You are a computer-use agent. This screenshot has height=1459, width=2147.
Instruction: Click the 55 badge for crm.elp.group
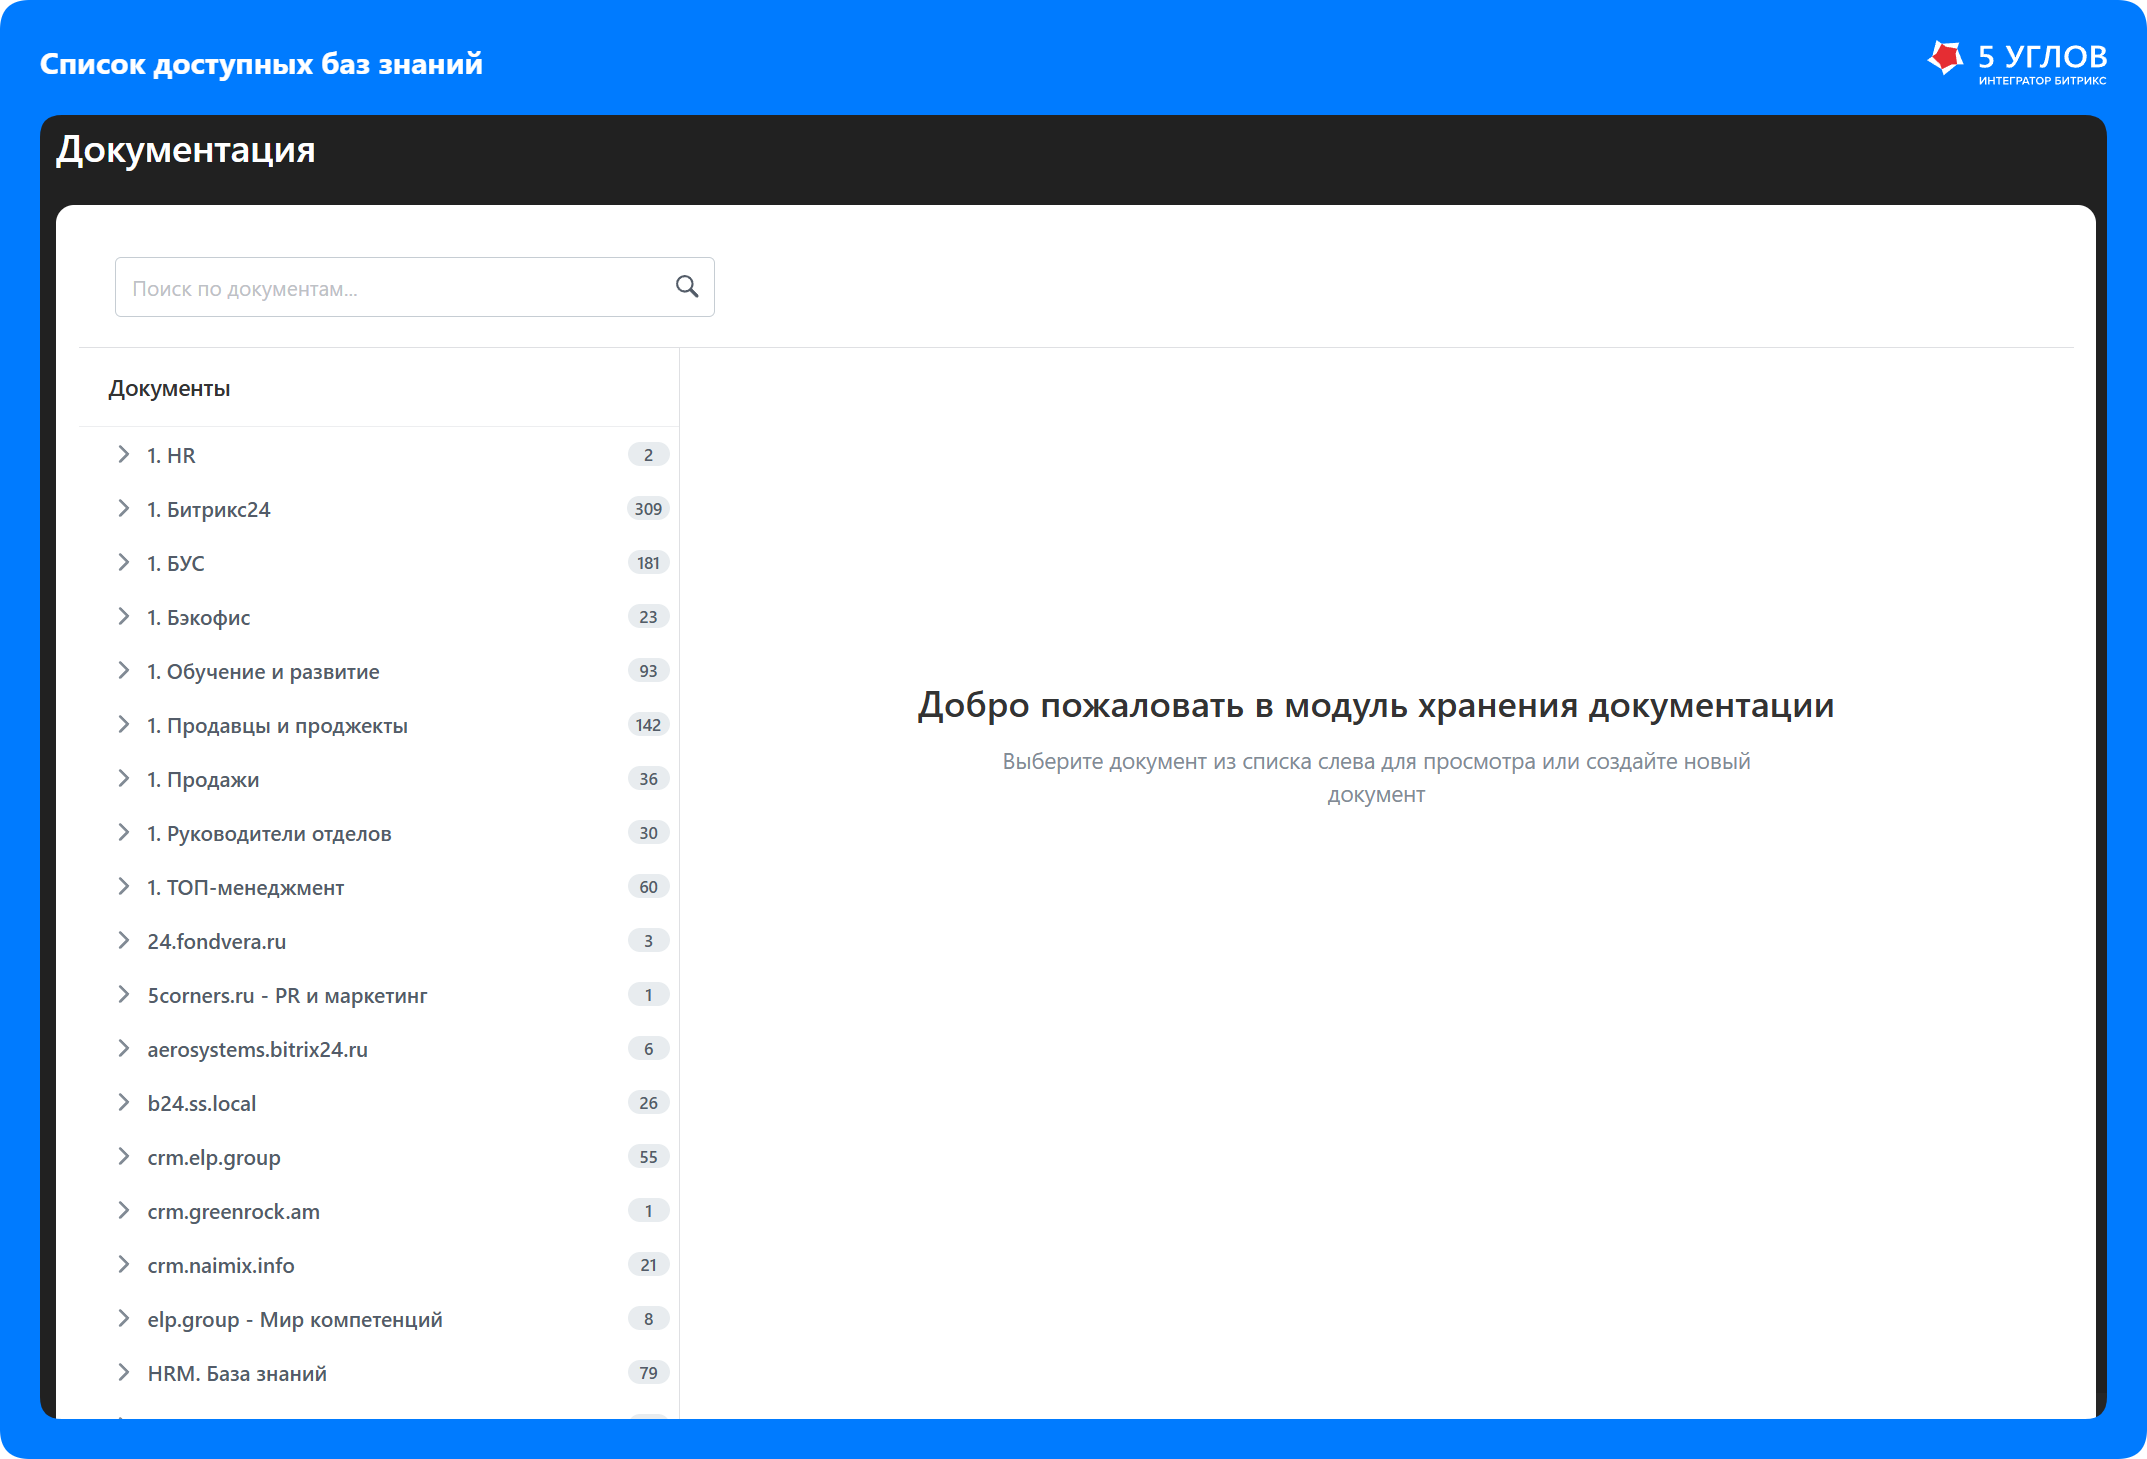648,1156
